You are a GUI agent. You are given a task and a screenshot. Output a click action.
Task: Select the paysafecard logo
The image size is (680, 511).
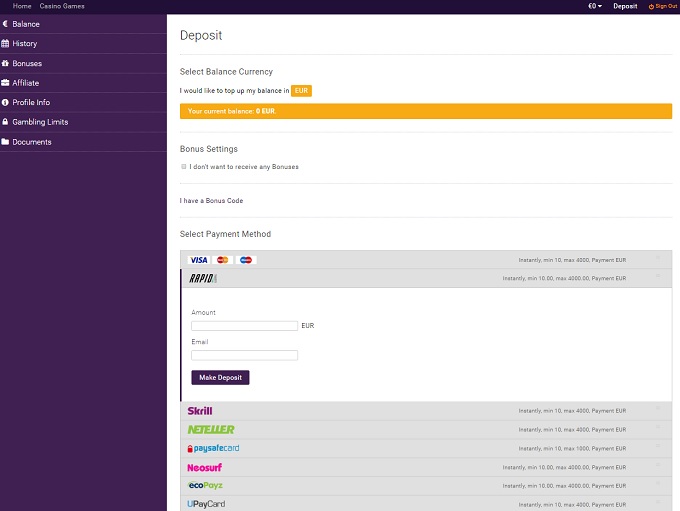point(213,448)
